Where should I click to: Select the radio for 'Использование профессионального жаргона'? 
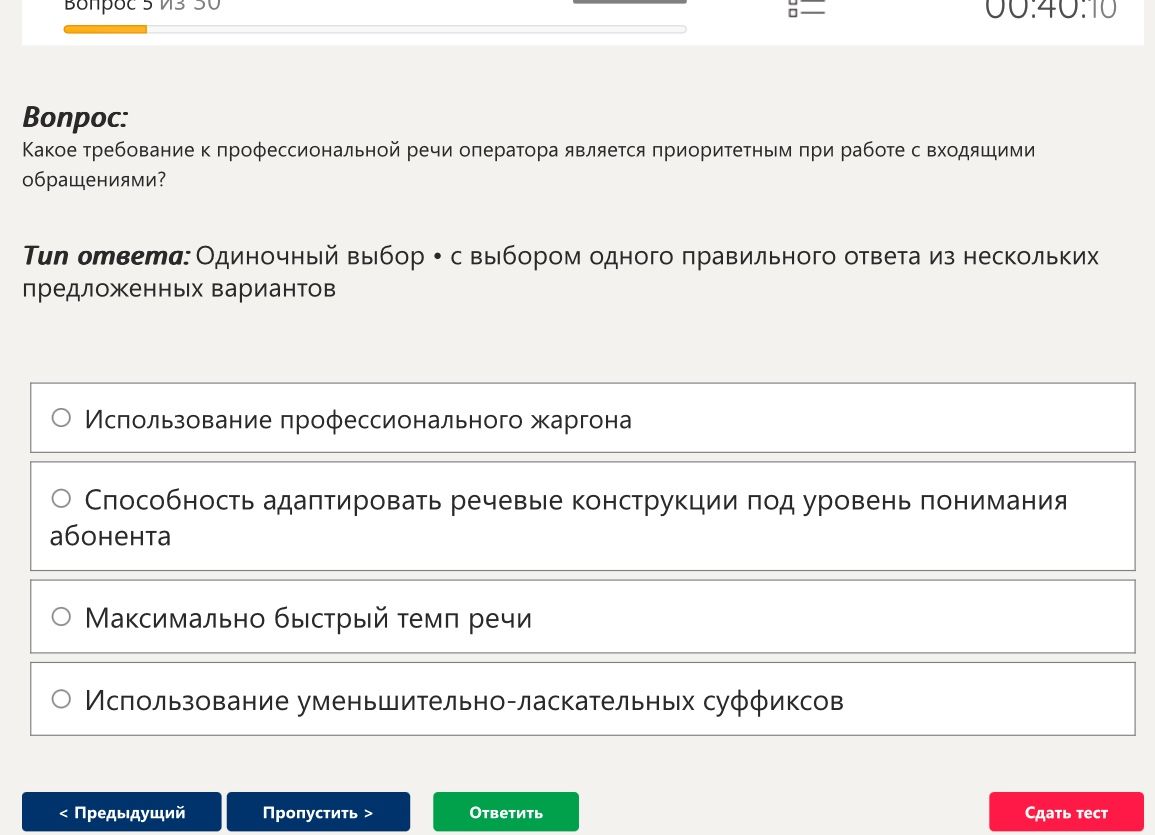(x=61, y=418)
